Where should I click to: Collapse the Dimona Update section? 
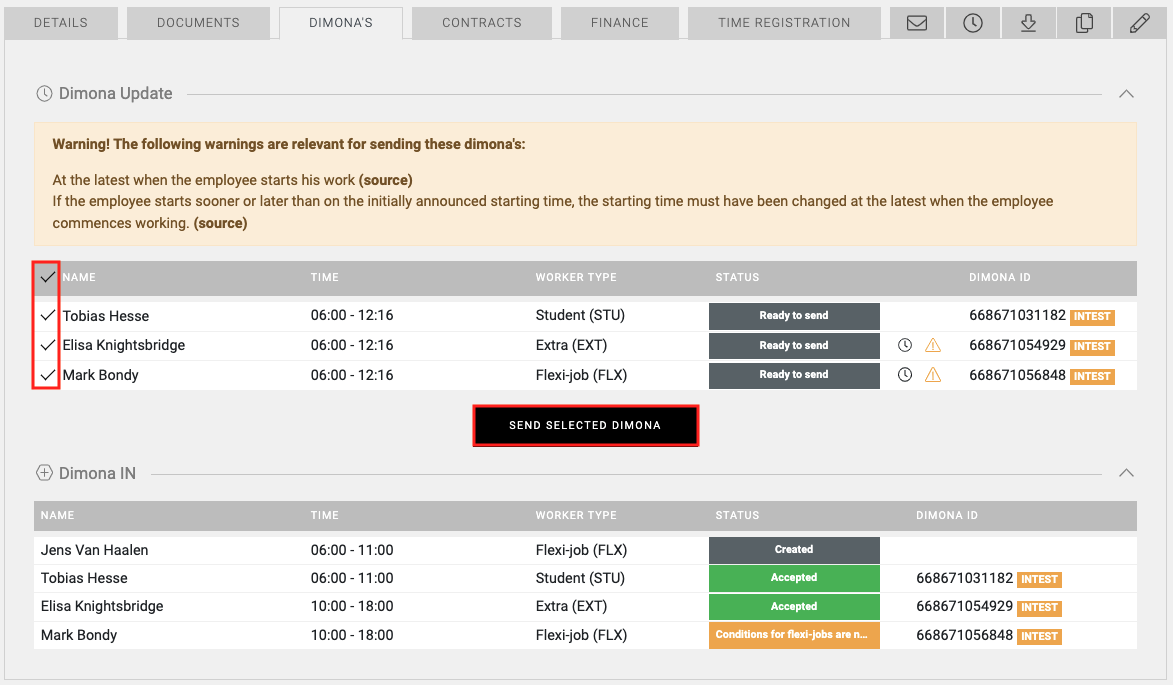[1126, 94]
